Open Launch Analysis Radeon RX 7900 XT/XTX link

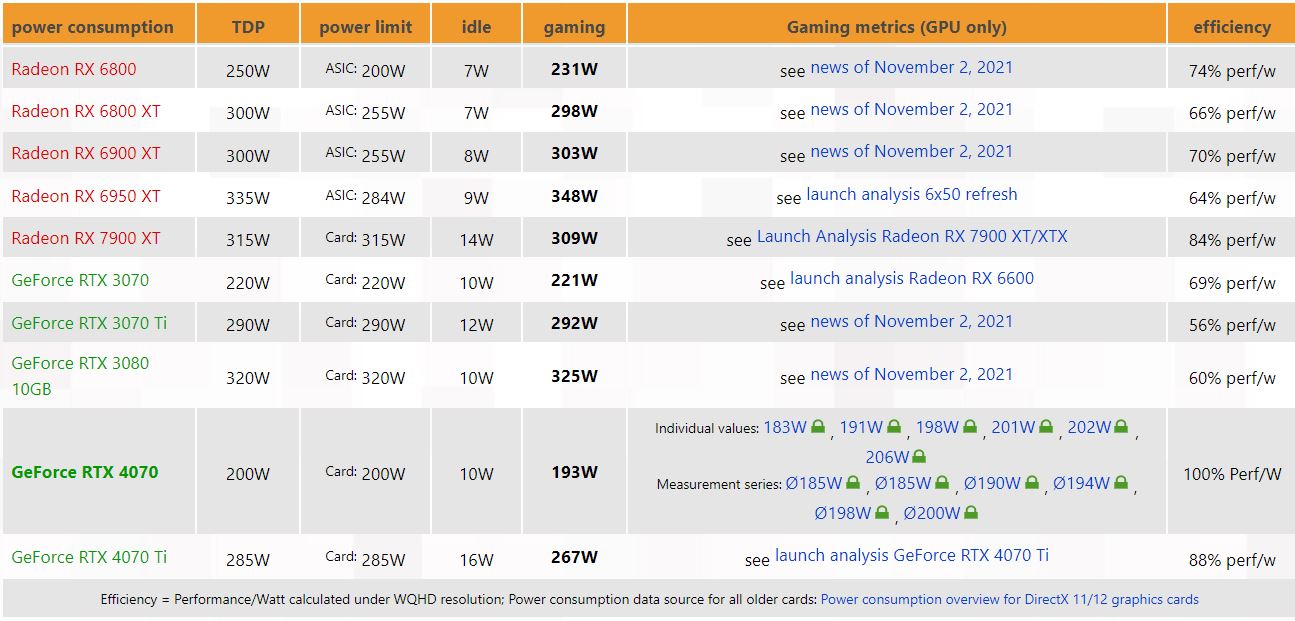912,236
